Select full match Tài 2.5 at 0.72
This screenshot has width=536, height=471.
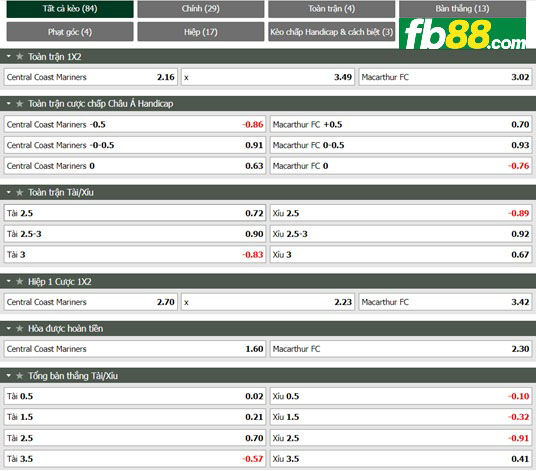coord(135,213)
